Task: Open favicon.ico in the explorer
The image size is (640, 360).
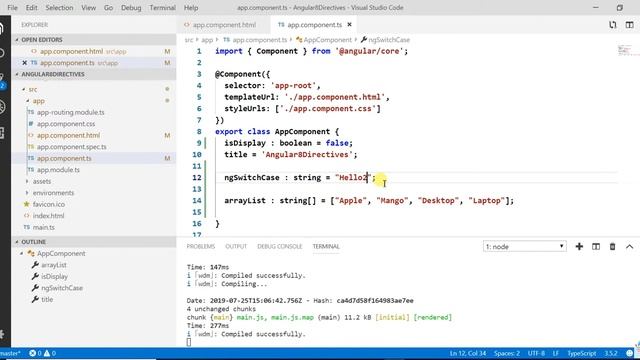Action: (x=49, y=204)
